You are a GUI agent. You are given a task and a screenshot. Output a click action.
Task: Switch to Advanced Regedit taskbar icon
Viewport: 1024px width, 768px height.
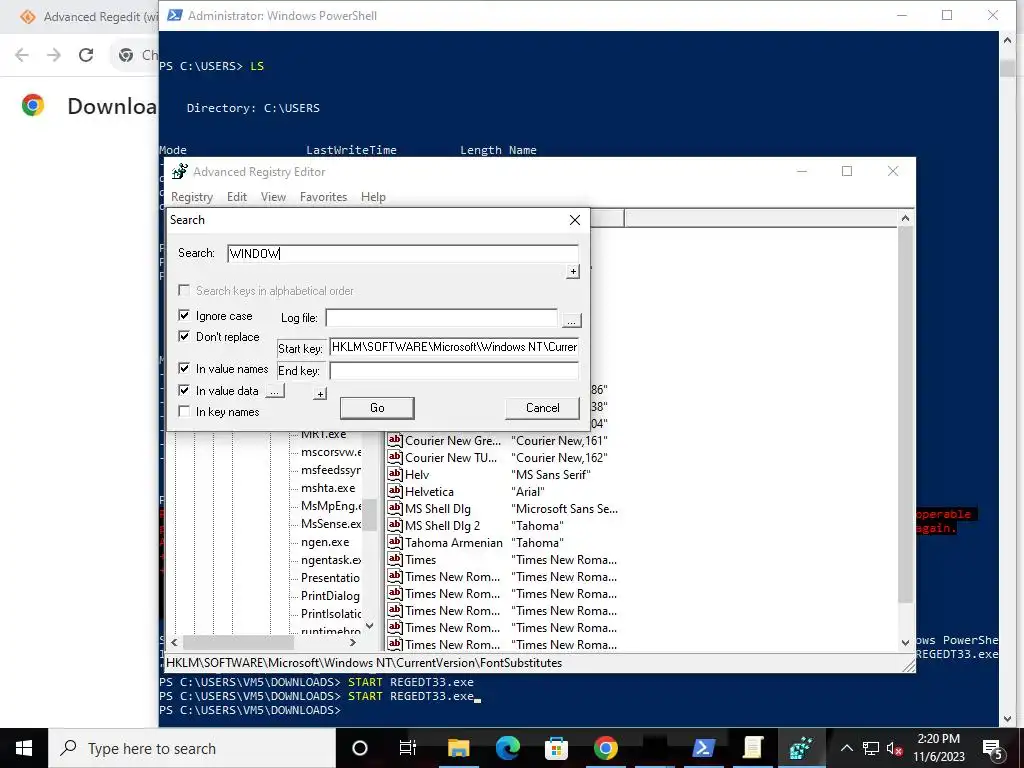click(x=801, y=748)
